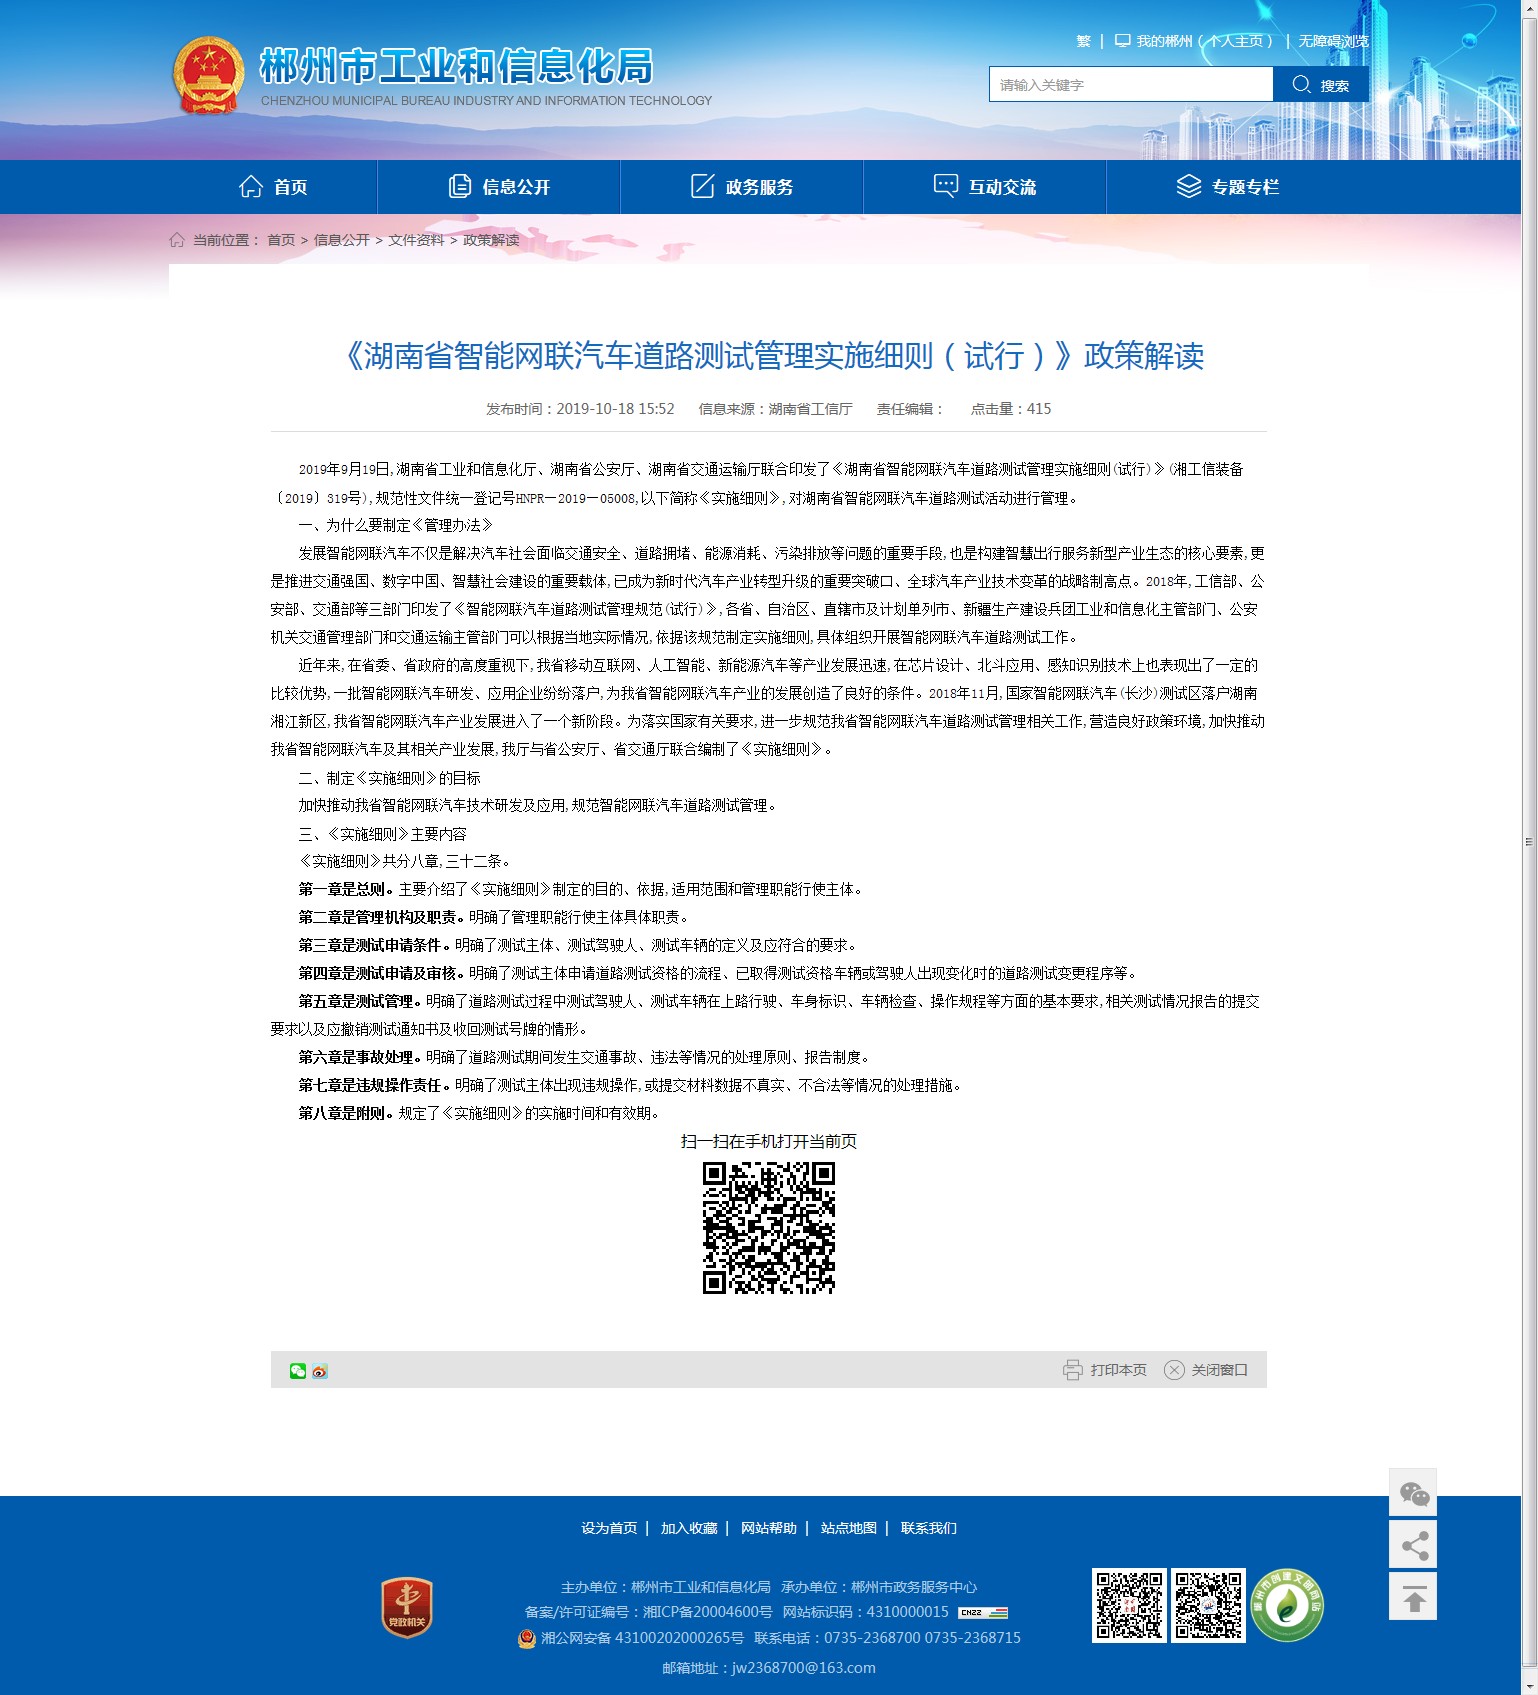This screenshot has width=1538, height=1695.
Task: Click the article page QR code image
Action: pos(769,1228)
